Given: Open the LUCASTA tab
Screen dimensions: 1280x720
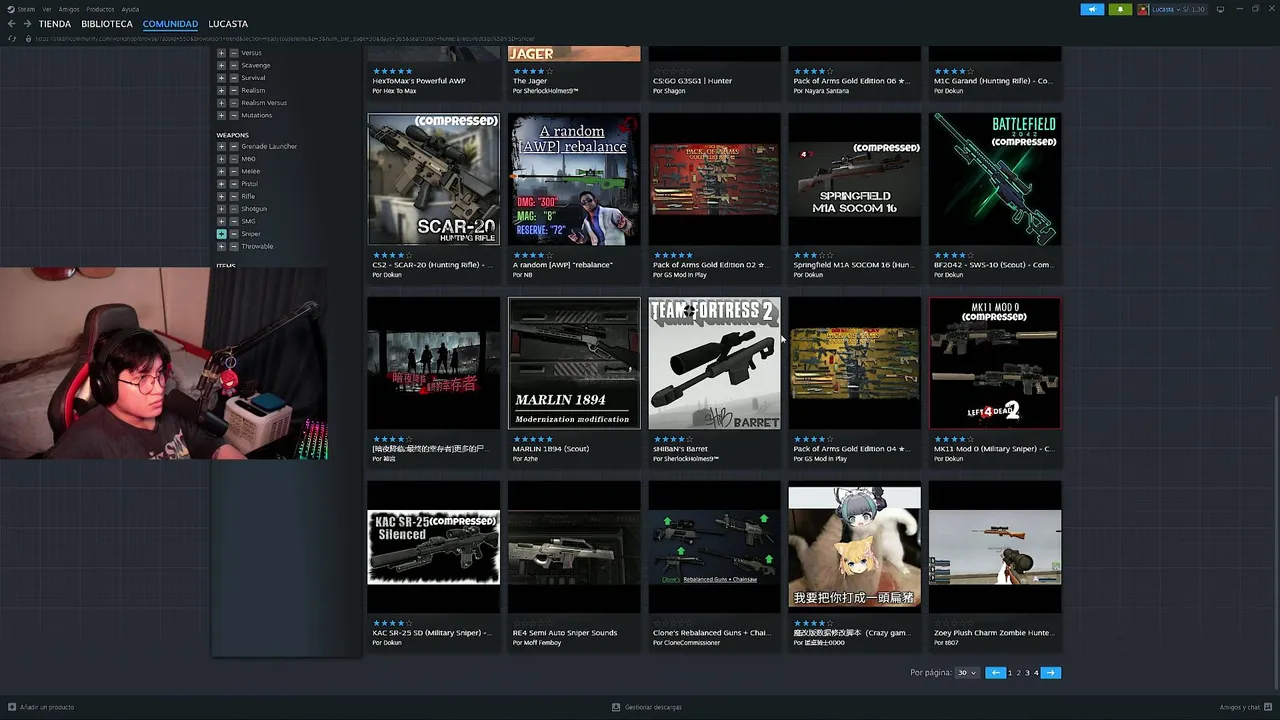Looking at the screenshot, I should tap(228, 24).
